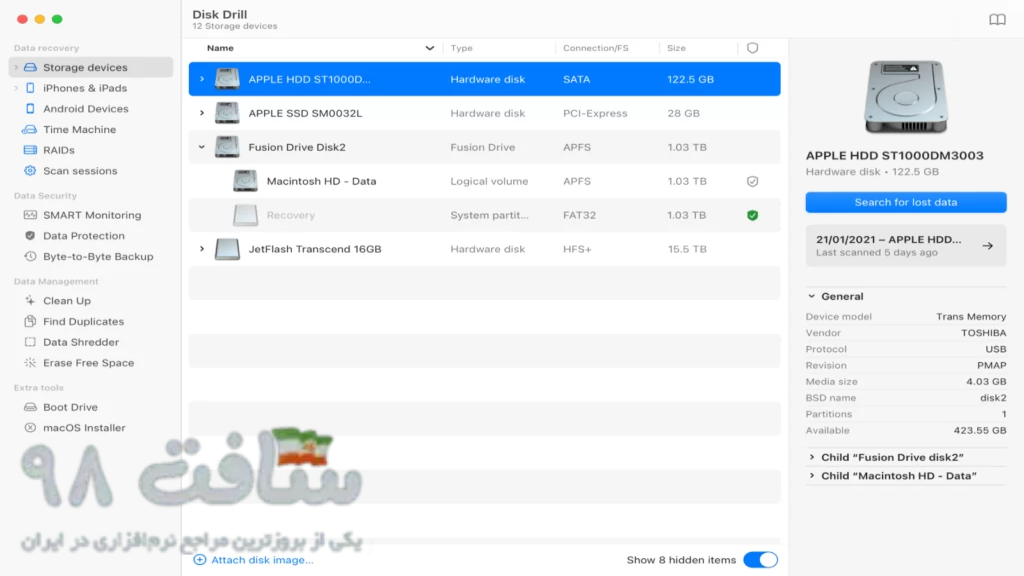Click the RAIDs icon in sidebar
The width and height of the screenshot is (1024, 576).
click(30, 150)
